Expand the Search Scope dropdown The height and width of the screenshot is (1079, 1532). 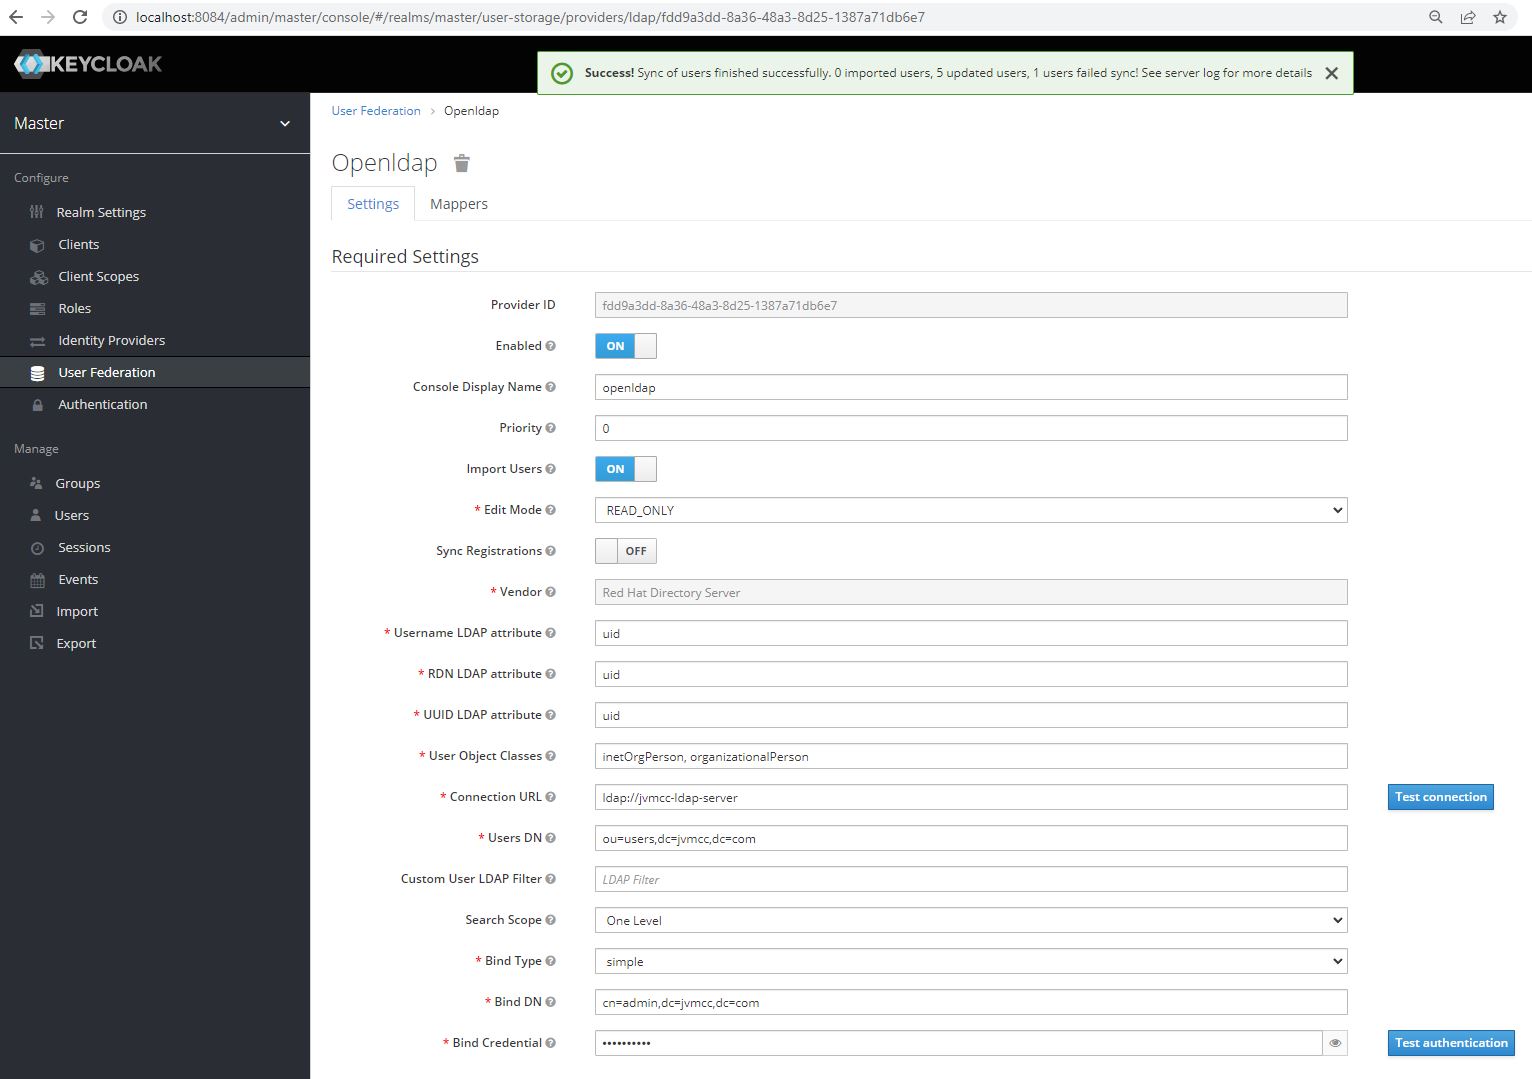pyautogui.click(x=970, y=920)
